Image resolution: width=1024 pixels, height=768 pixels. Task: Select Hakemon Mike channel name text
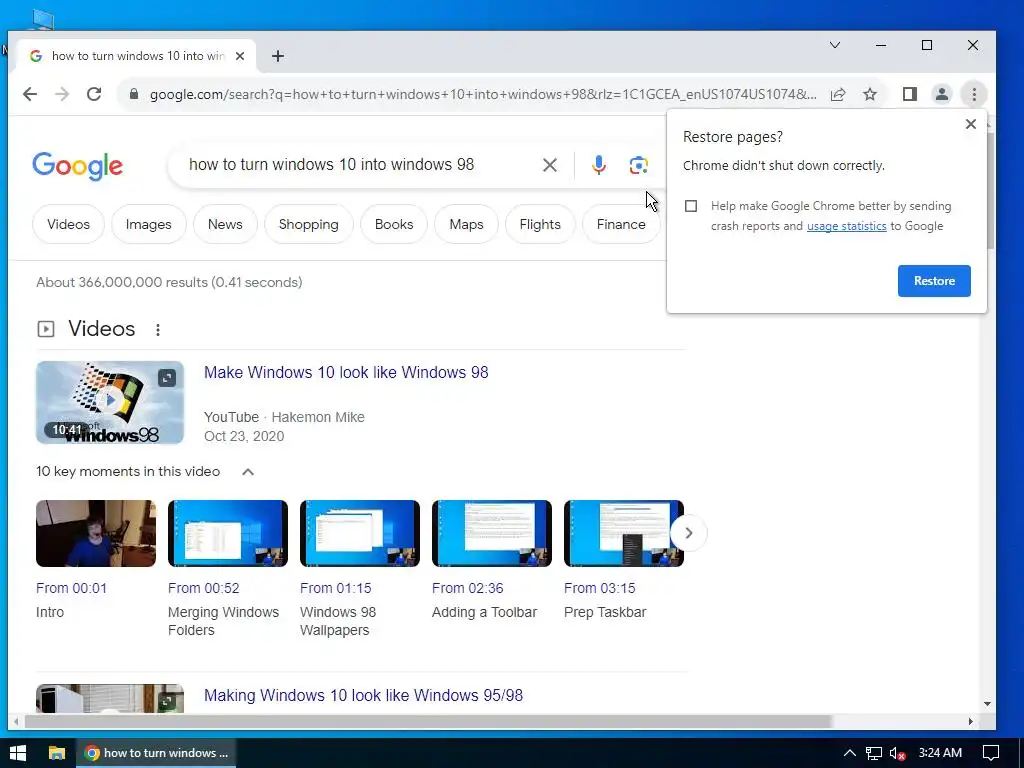click(x=318, y=417)
